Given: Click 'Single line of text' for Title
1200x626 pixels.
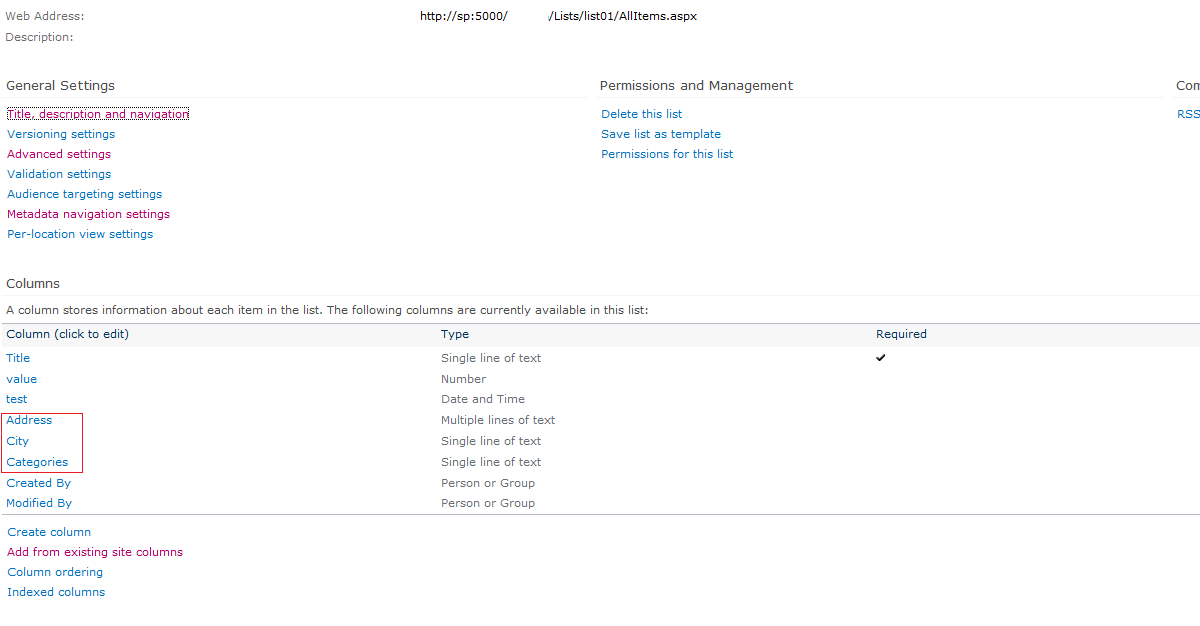Looking at the screenshot, I should 491,358.
